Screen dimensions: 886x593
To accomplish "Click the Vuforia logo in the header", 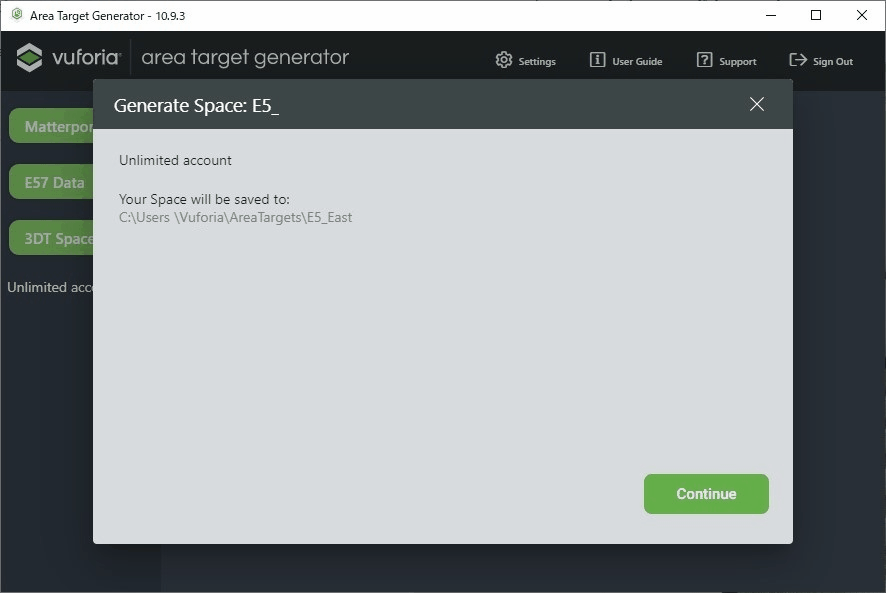I will click(68, 58).
